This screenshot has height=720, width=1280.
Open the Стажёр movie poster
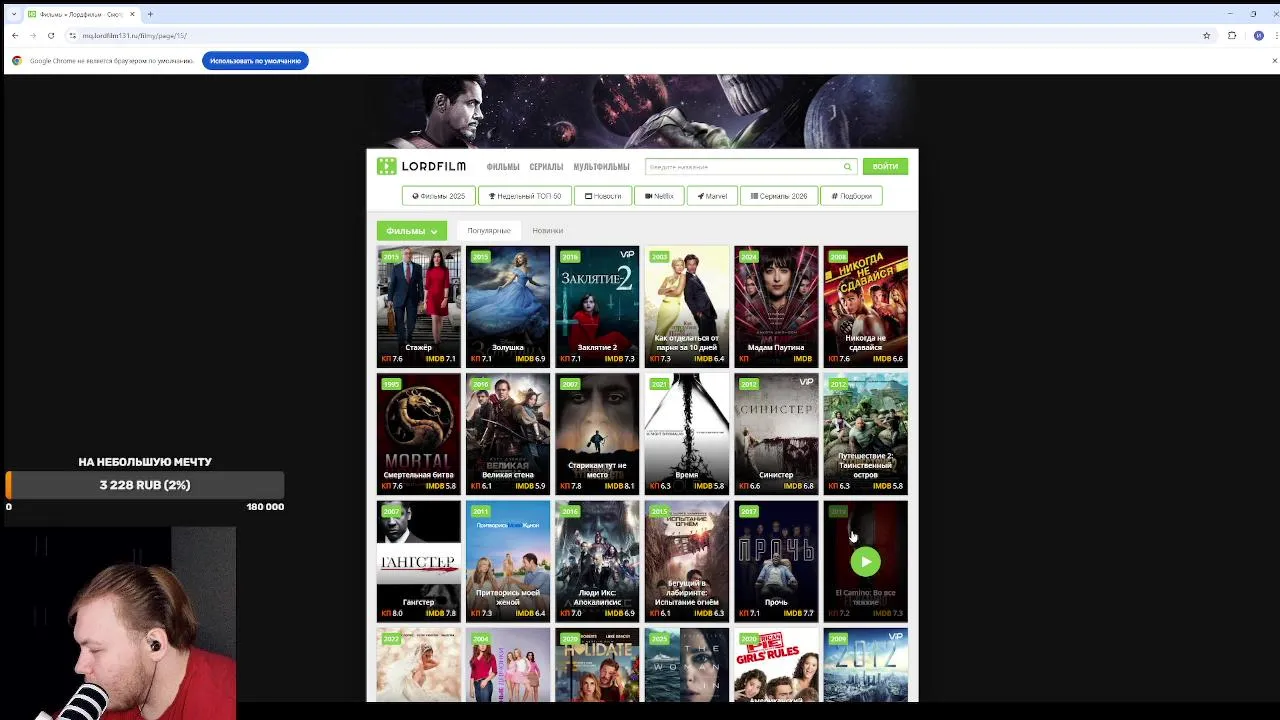click(x=419, y=306)
